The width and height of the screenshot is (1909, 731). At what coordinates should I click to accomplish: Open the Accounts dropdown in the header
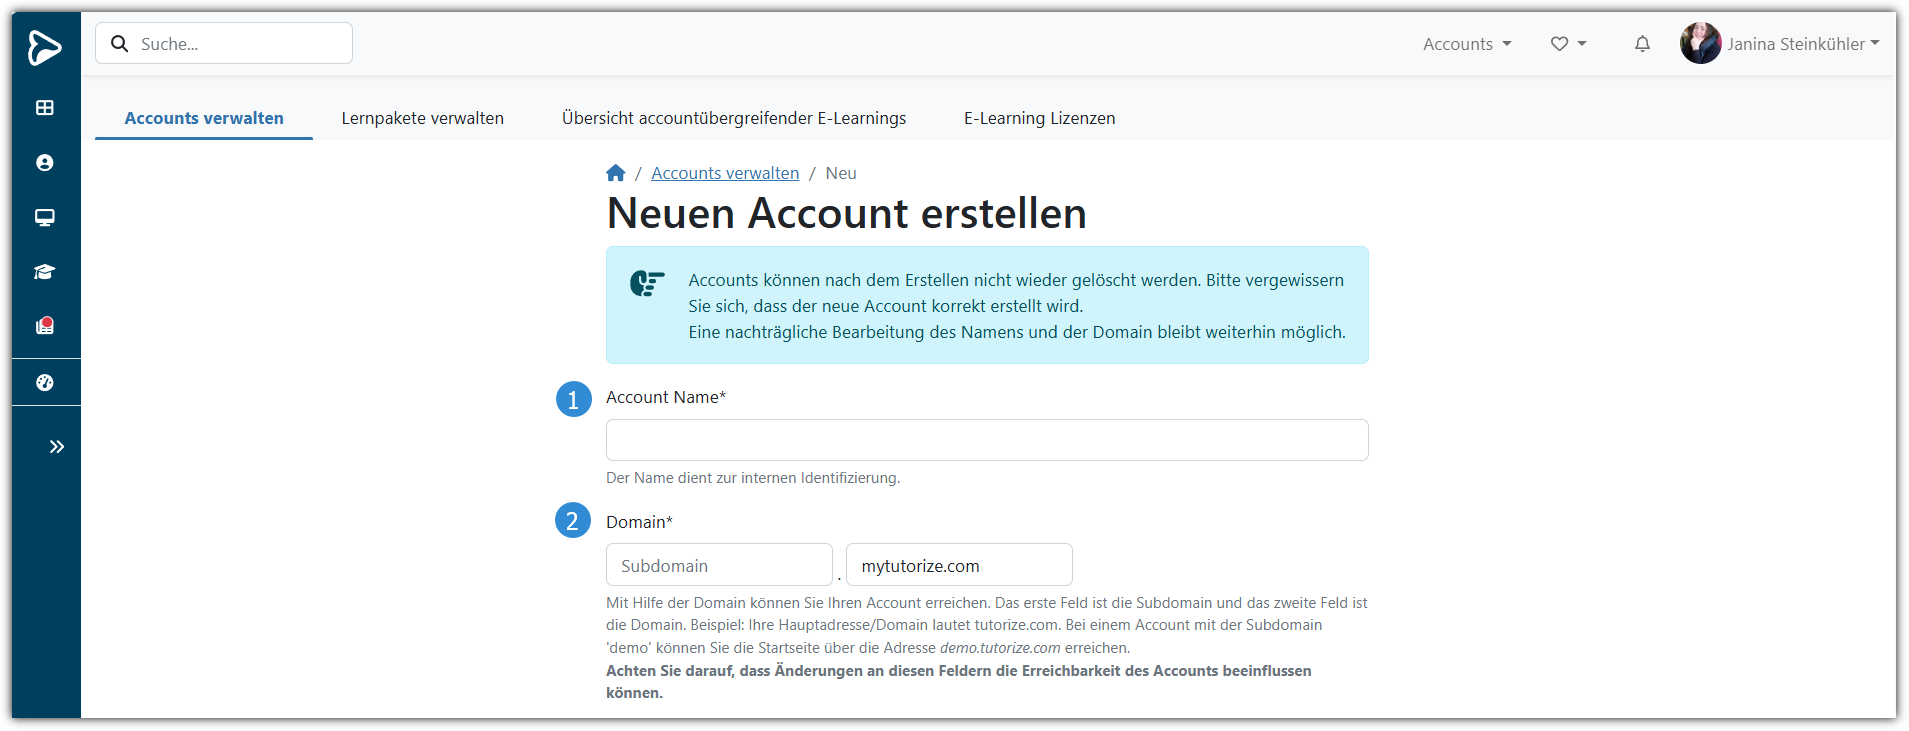pyautogui.click(x=1467, y=44)
